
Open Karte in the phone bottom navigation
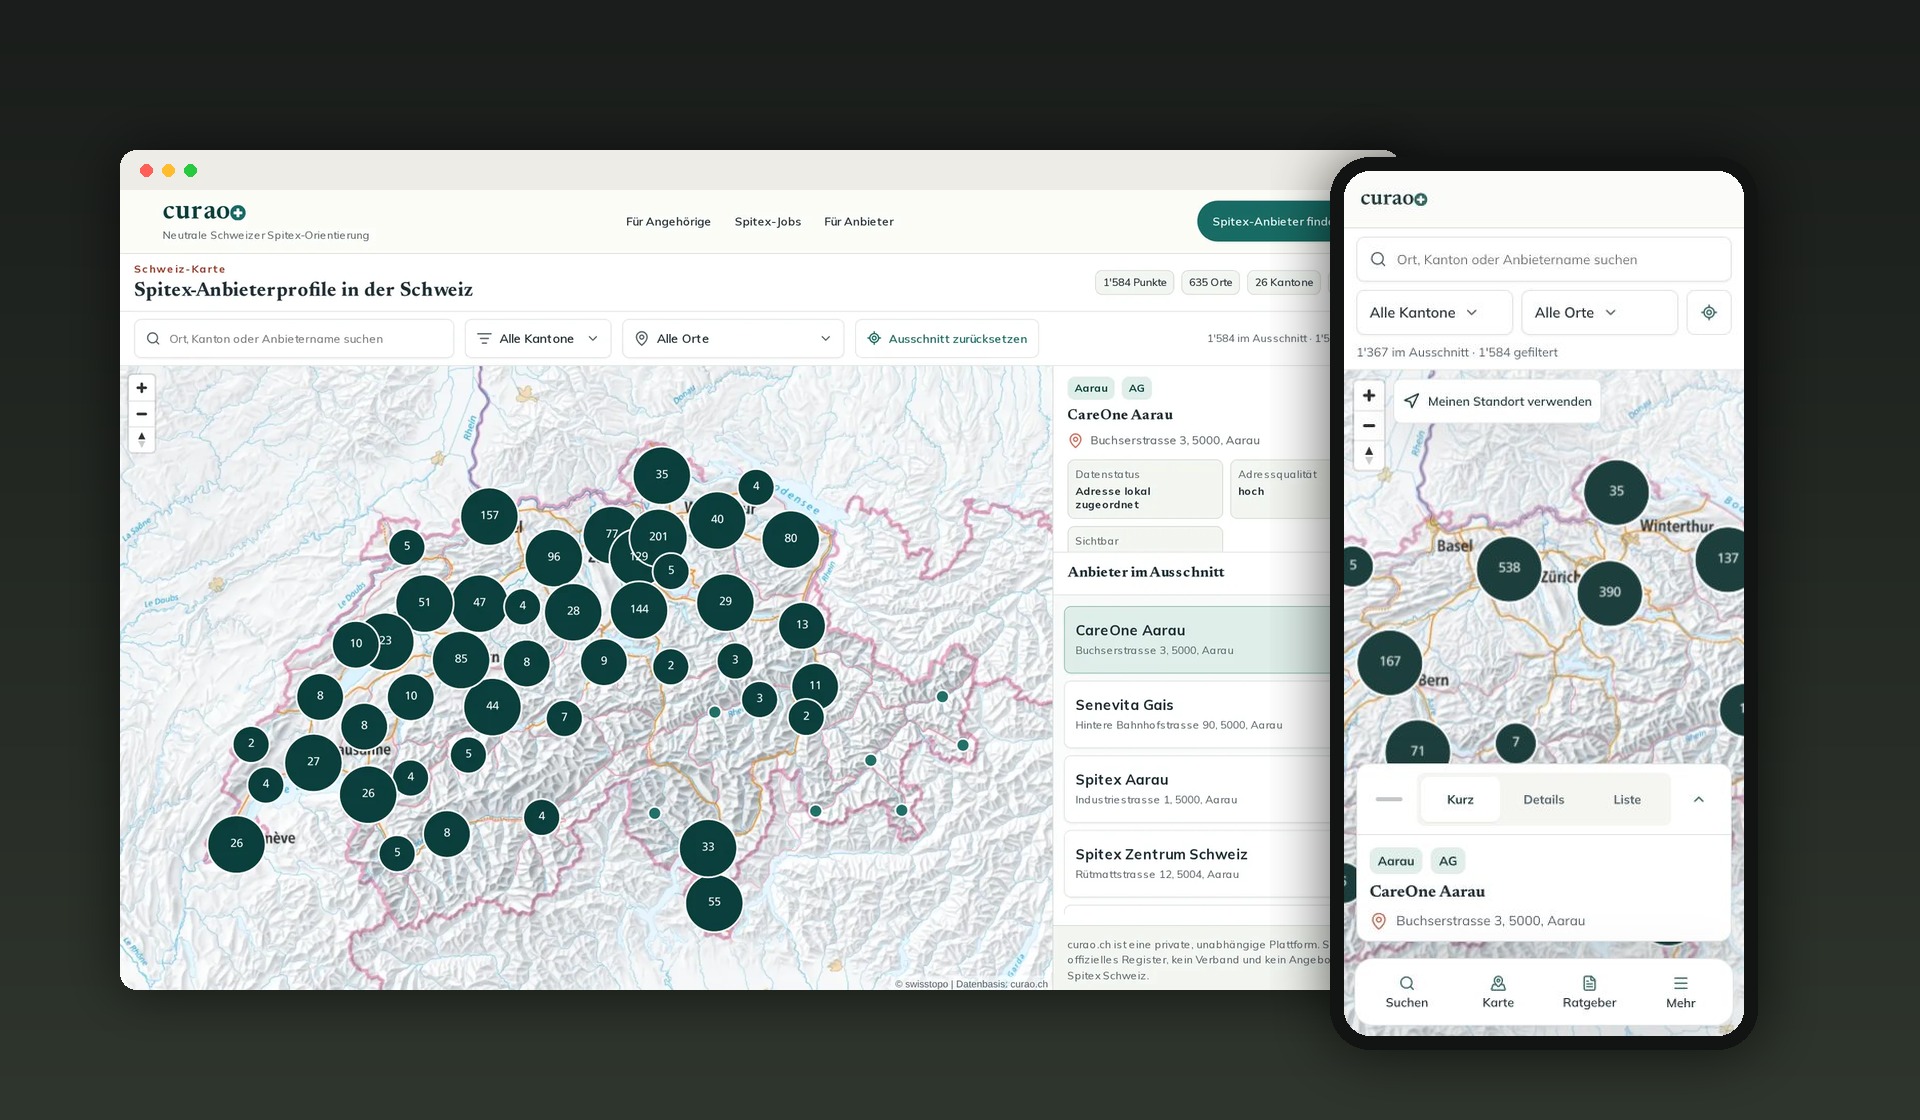[1498, 992]
